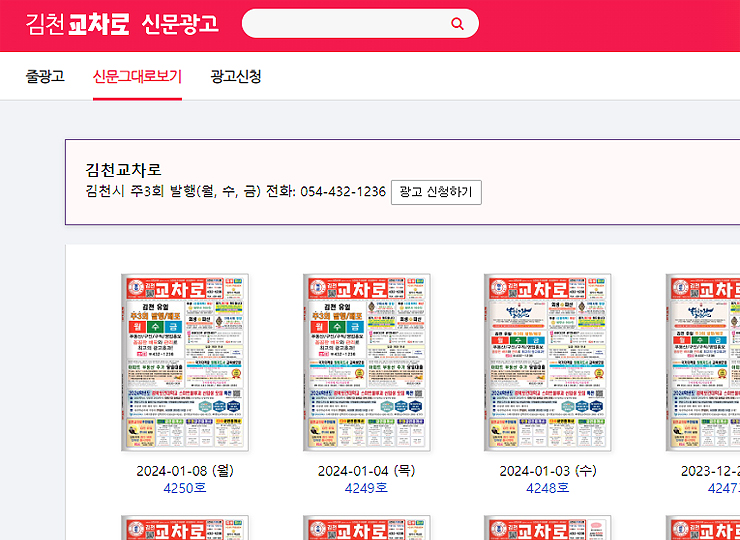Click the 광고 신청하기 button
Image resolution: width=740 pixels, height=540 pixels.
click(436, 192)
